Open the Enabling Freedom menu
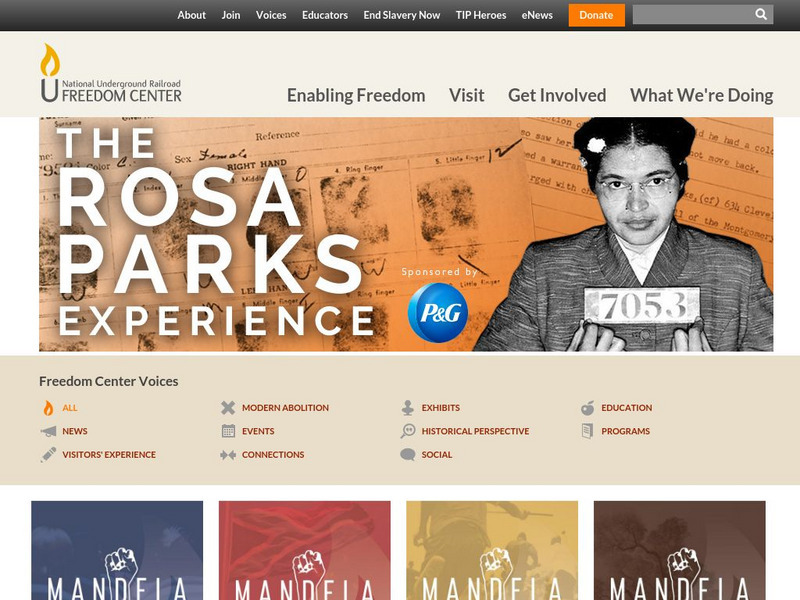This screenshot has height=600, width=800. [x=356, y=95]
